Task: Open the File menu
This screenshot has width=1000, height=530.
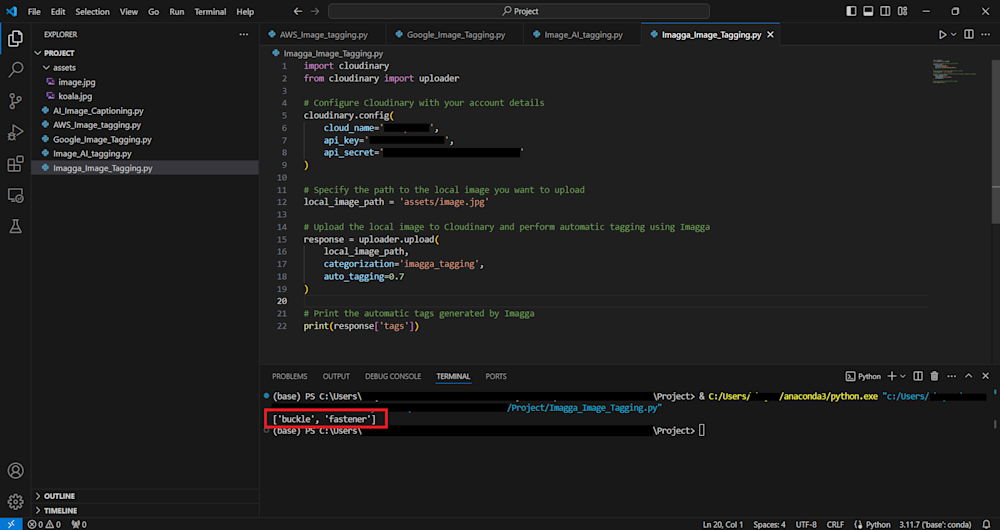Action: point(34,11)
